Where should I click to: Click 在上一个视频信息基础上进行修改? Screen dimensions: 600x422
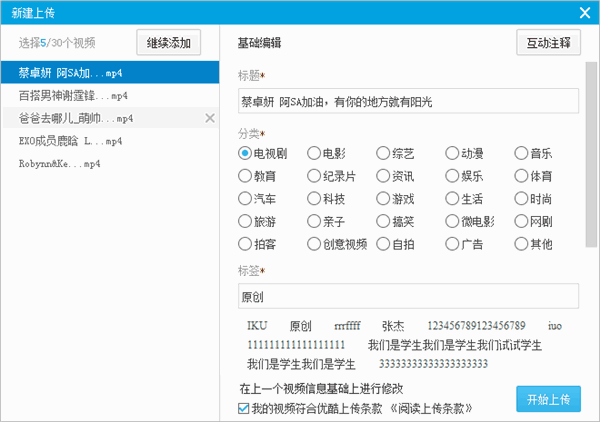pyautogui.click(x=321, y=389)
